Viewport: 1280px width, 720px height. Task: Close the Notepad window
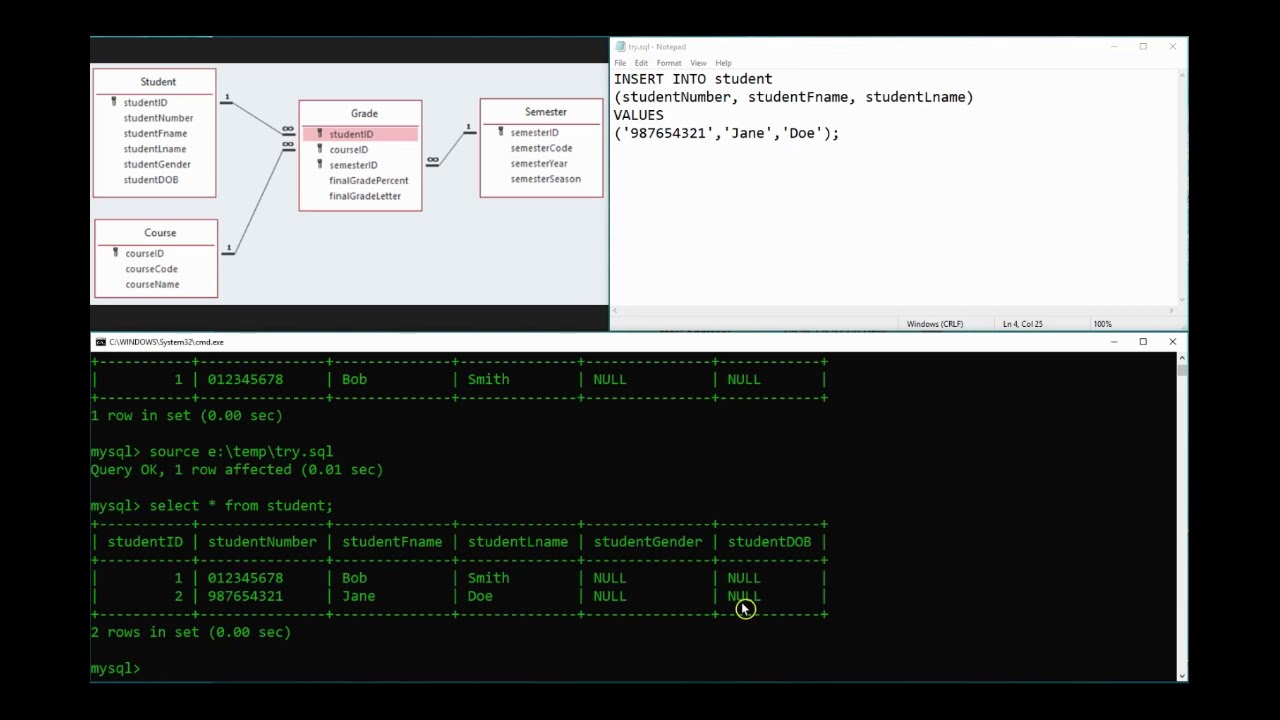pos(1172,47)
